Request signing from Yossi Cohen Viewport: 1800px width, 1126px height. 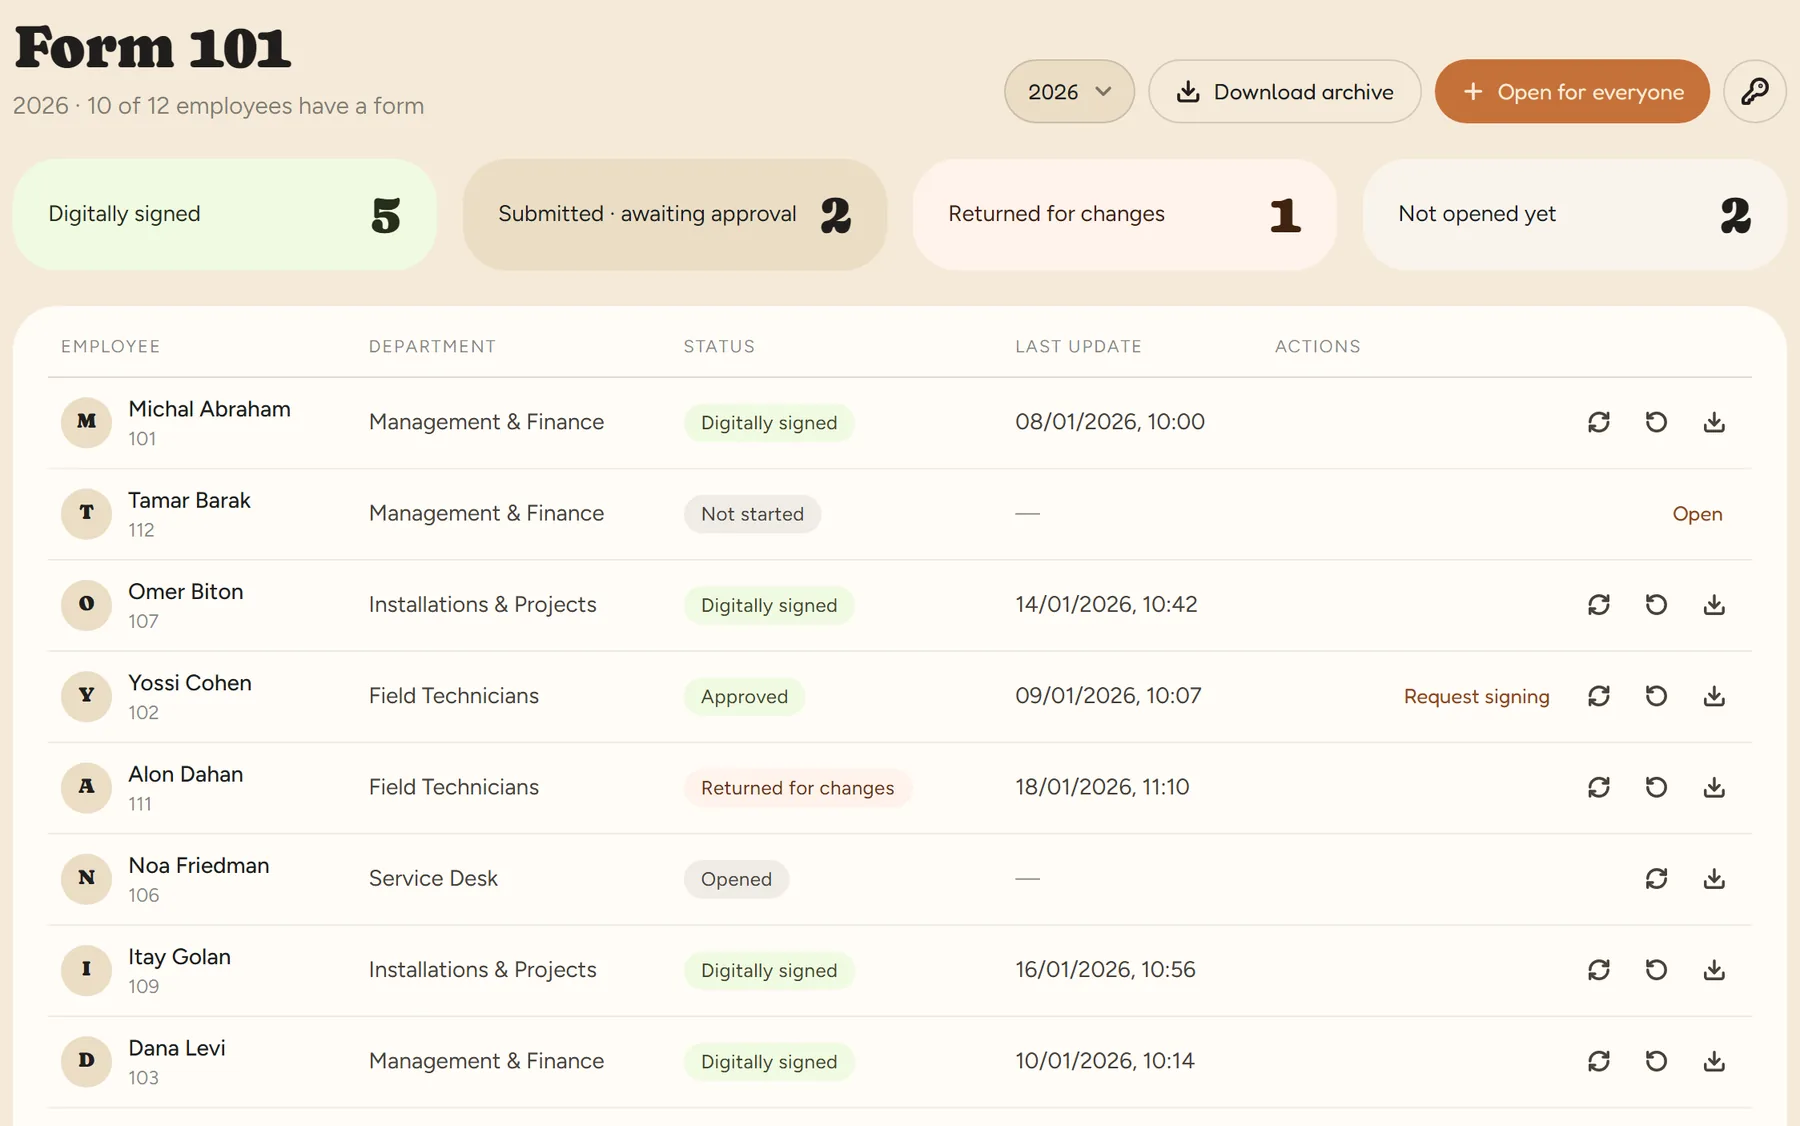1476,696
